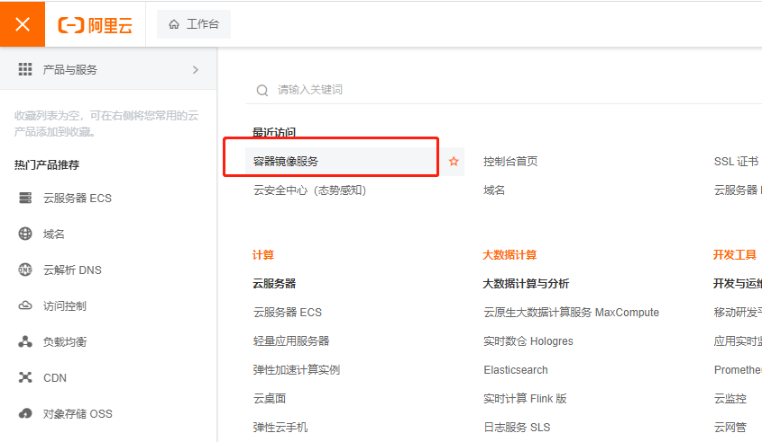Image resolution: width=762 pixels, height=442 pixels.
Task: Open 负载均衡 in sidebar
Action: [x=65, y=342]
